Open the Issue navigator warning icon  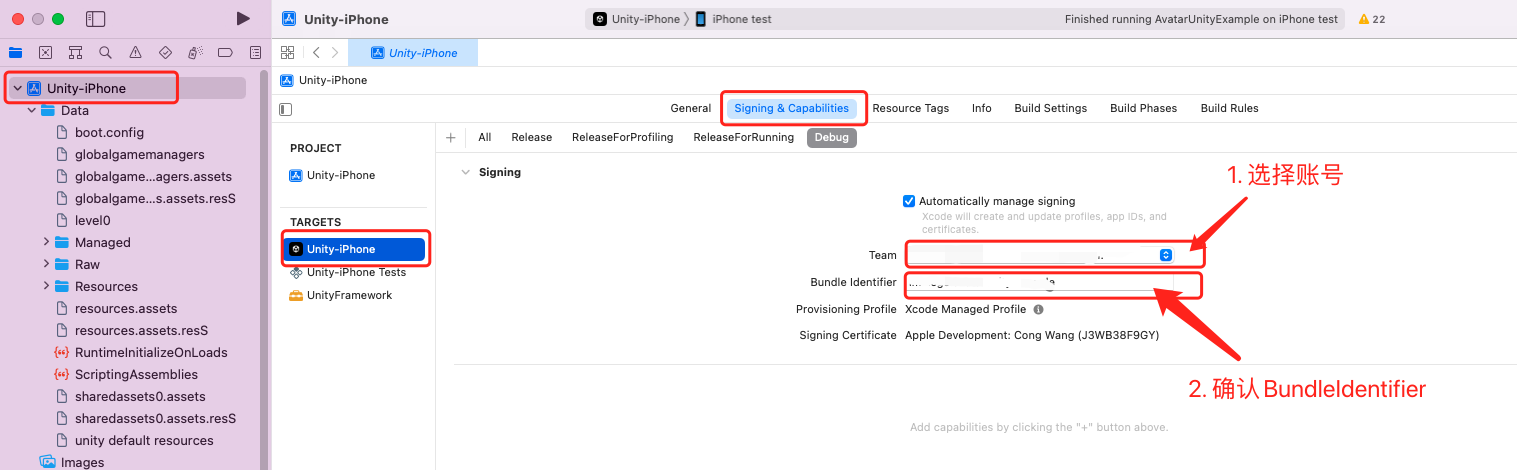(135, 53)
